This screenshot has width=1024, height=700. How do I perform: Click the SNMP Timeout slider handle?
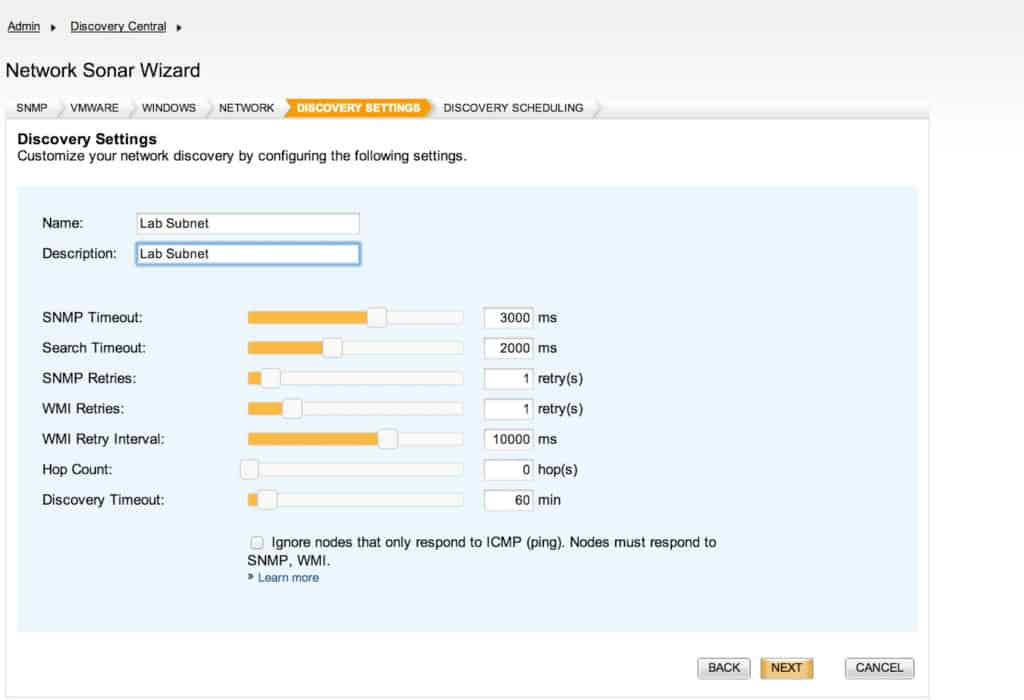click(x=376, y=317)
